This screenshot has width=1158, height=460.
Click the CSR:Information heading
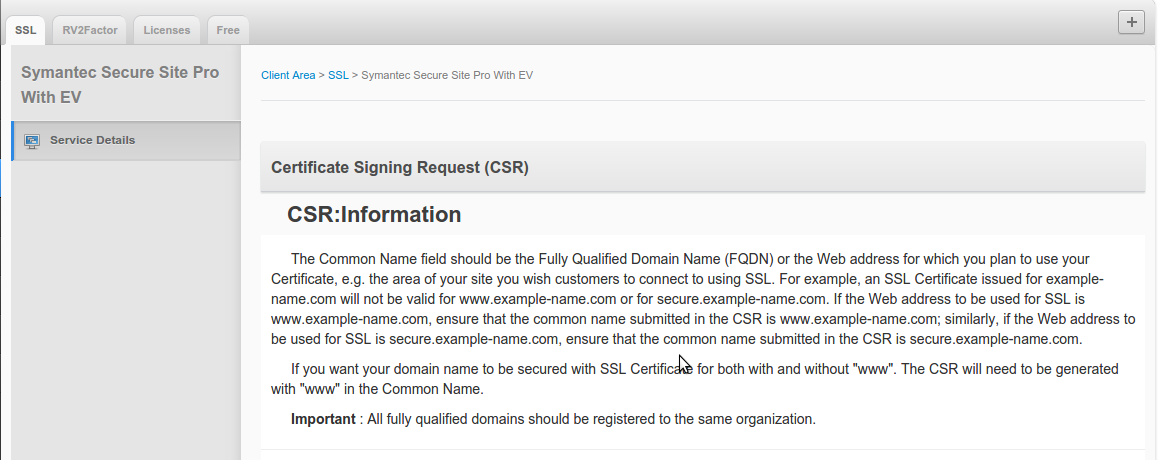[x=374, y=215]
